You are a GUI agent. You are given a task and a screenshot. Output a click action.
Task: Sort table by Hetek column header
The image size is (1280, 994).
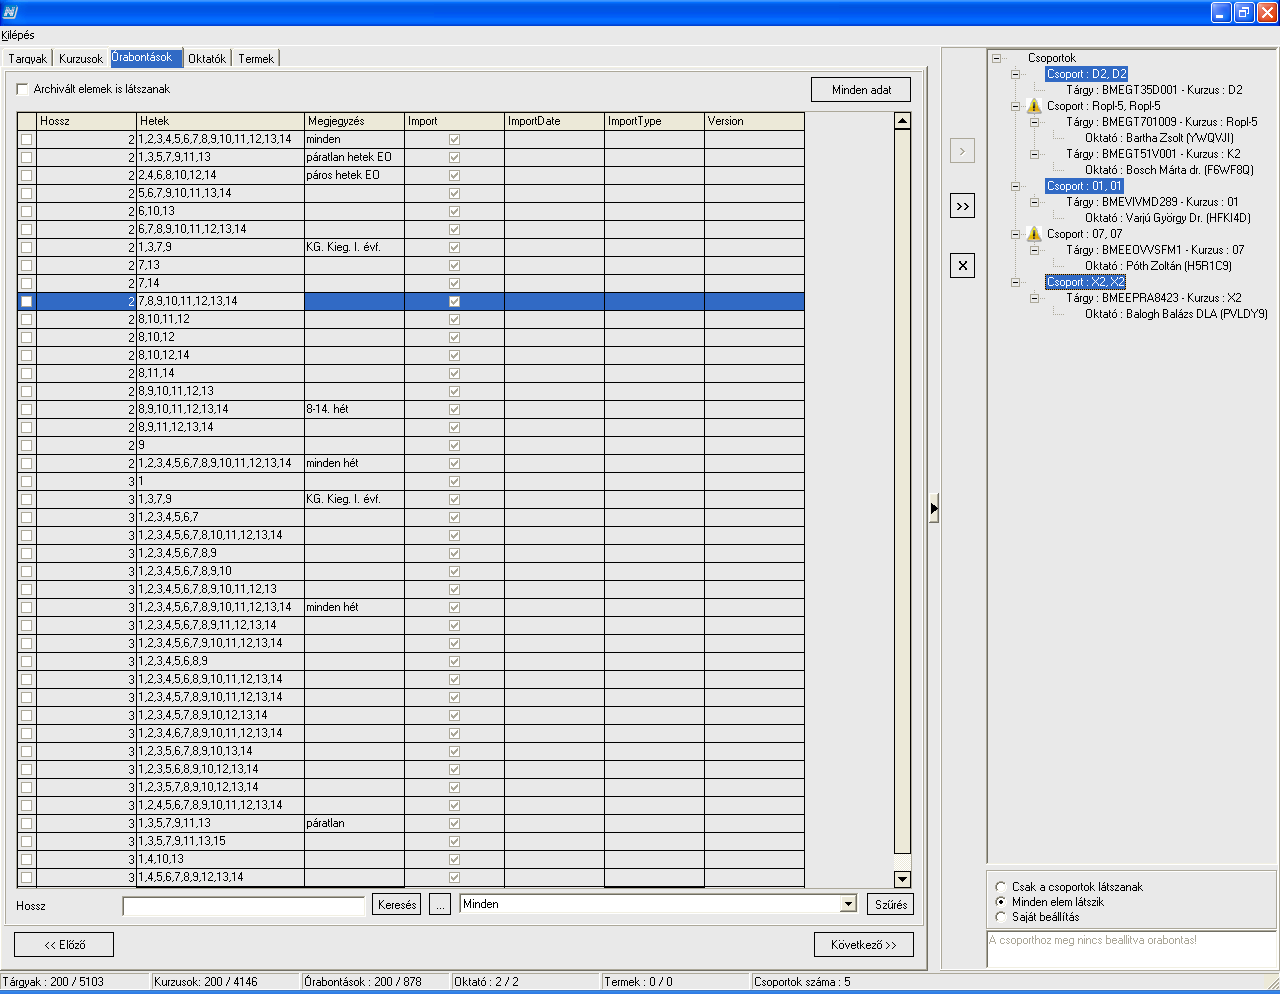221,121
